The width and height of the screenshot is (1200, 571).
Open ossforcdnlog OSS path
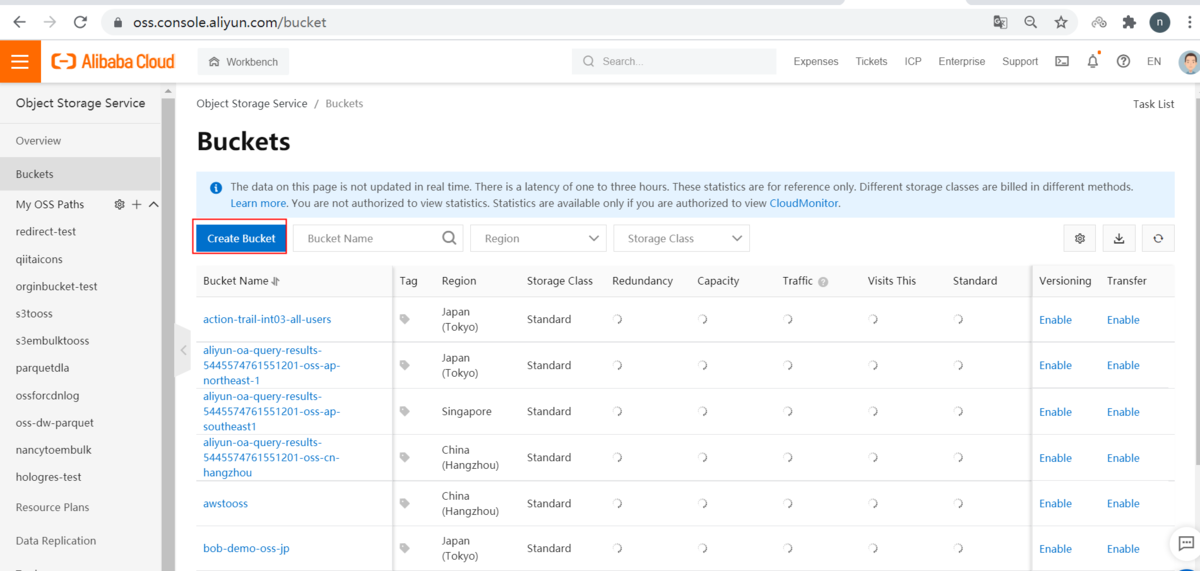[47, 395]
